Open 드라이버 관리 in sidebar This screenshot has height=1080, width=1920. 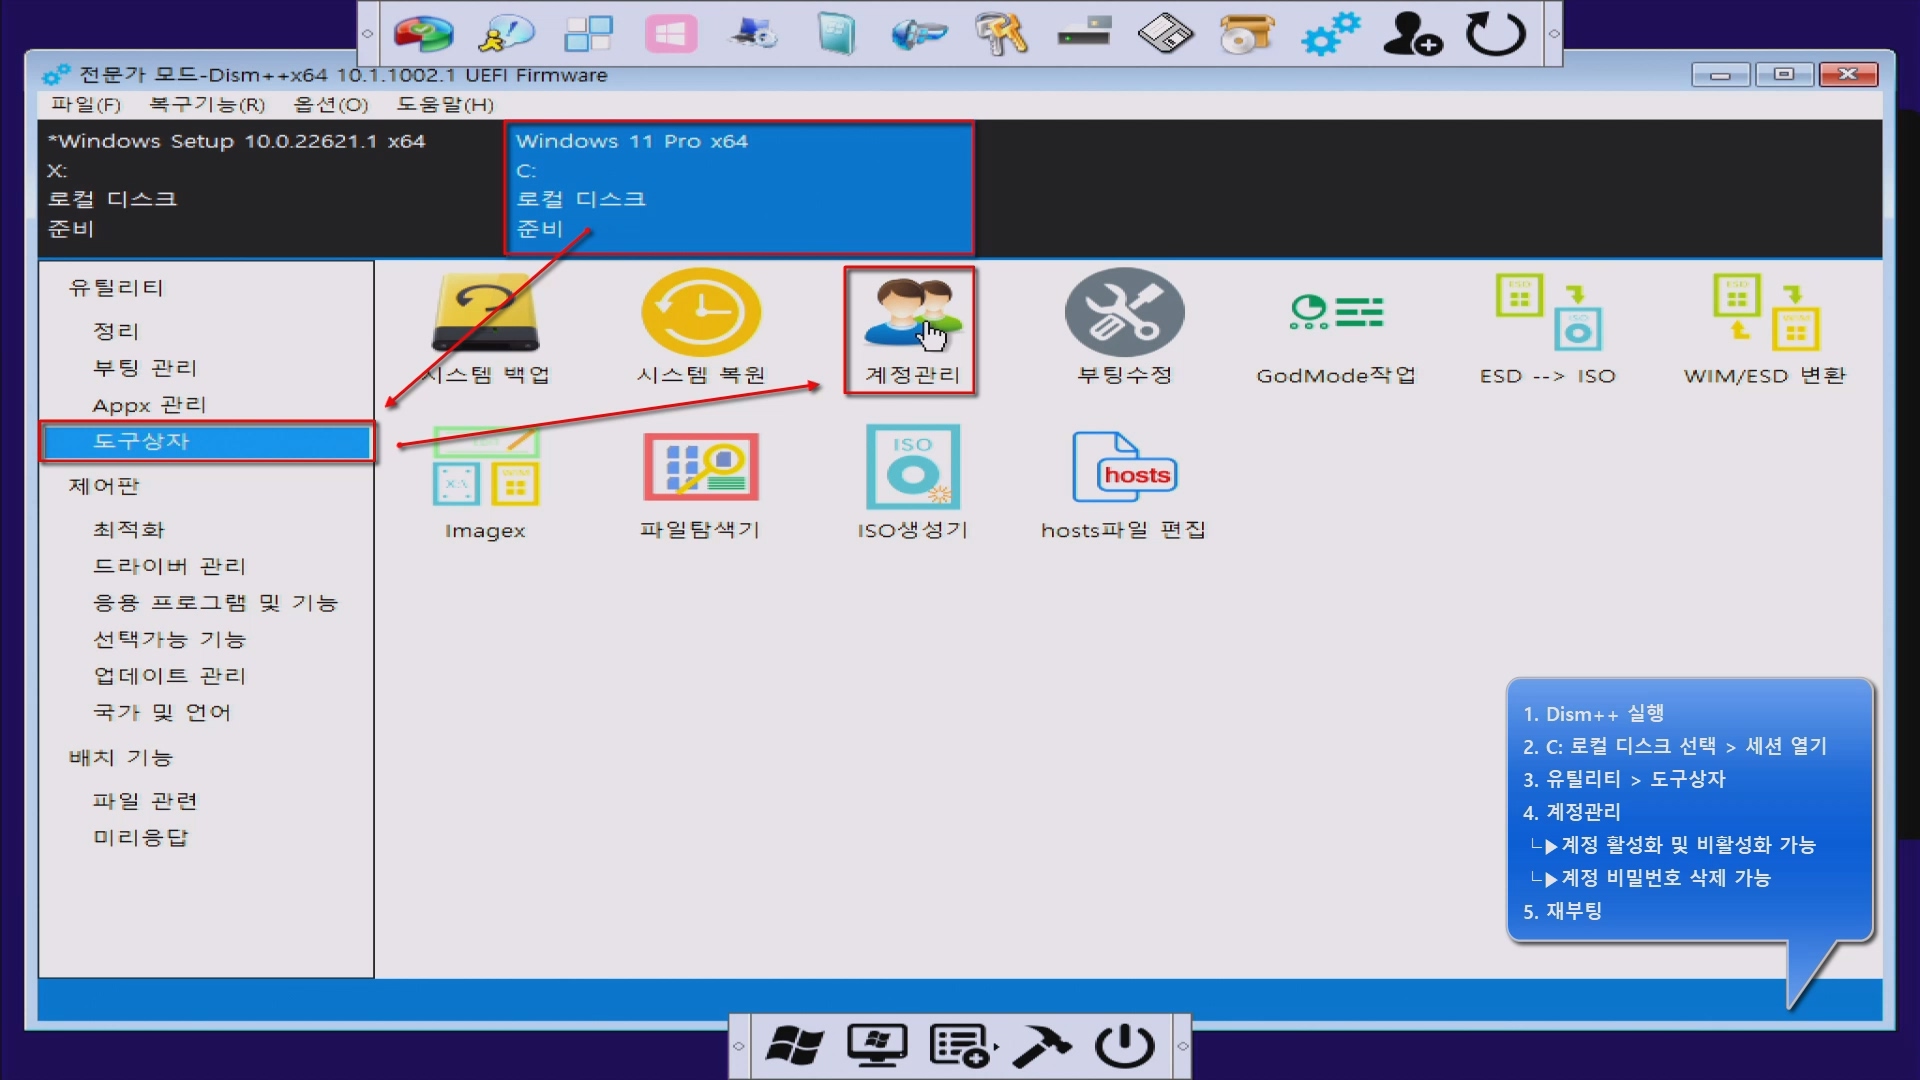click(x=169, y=566)
